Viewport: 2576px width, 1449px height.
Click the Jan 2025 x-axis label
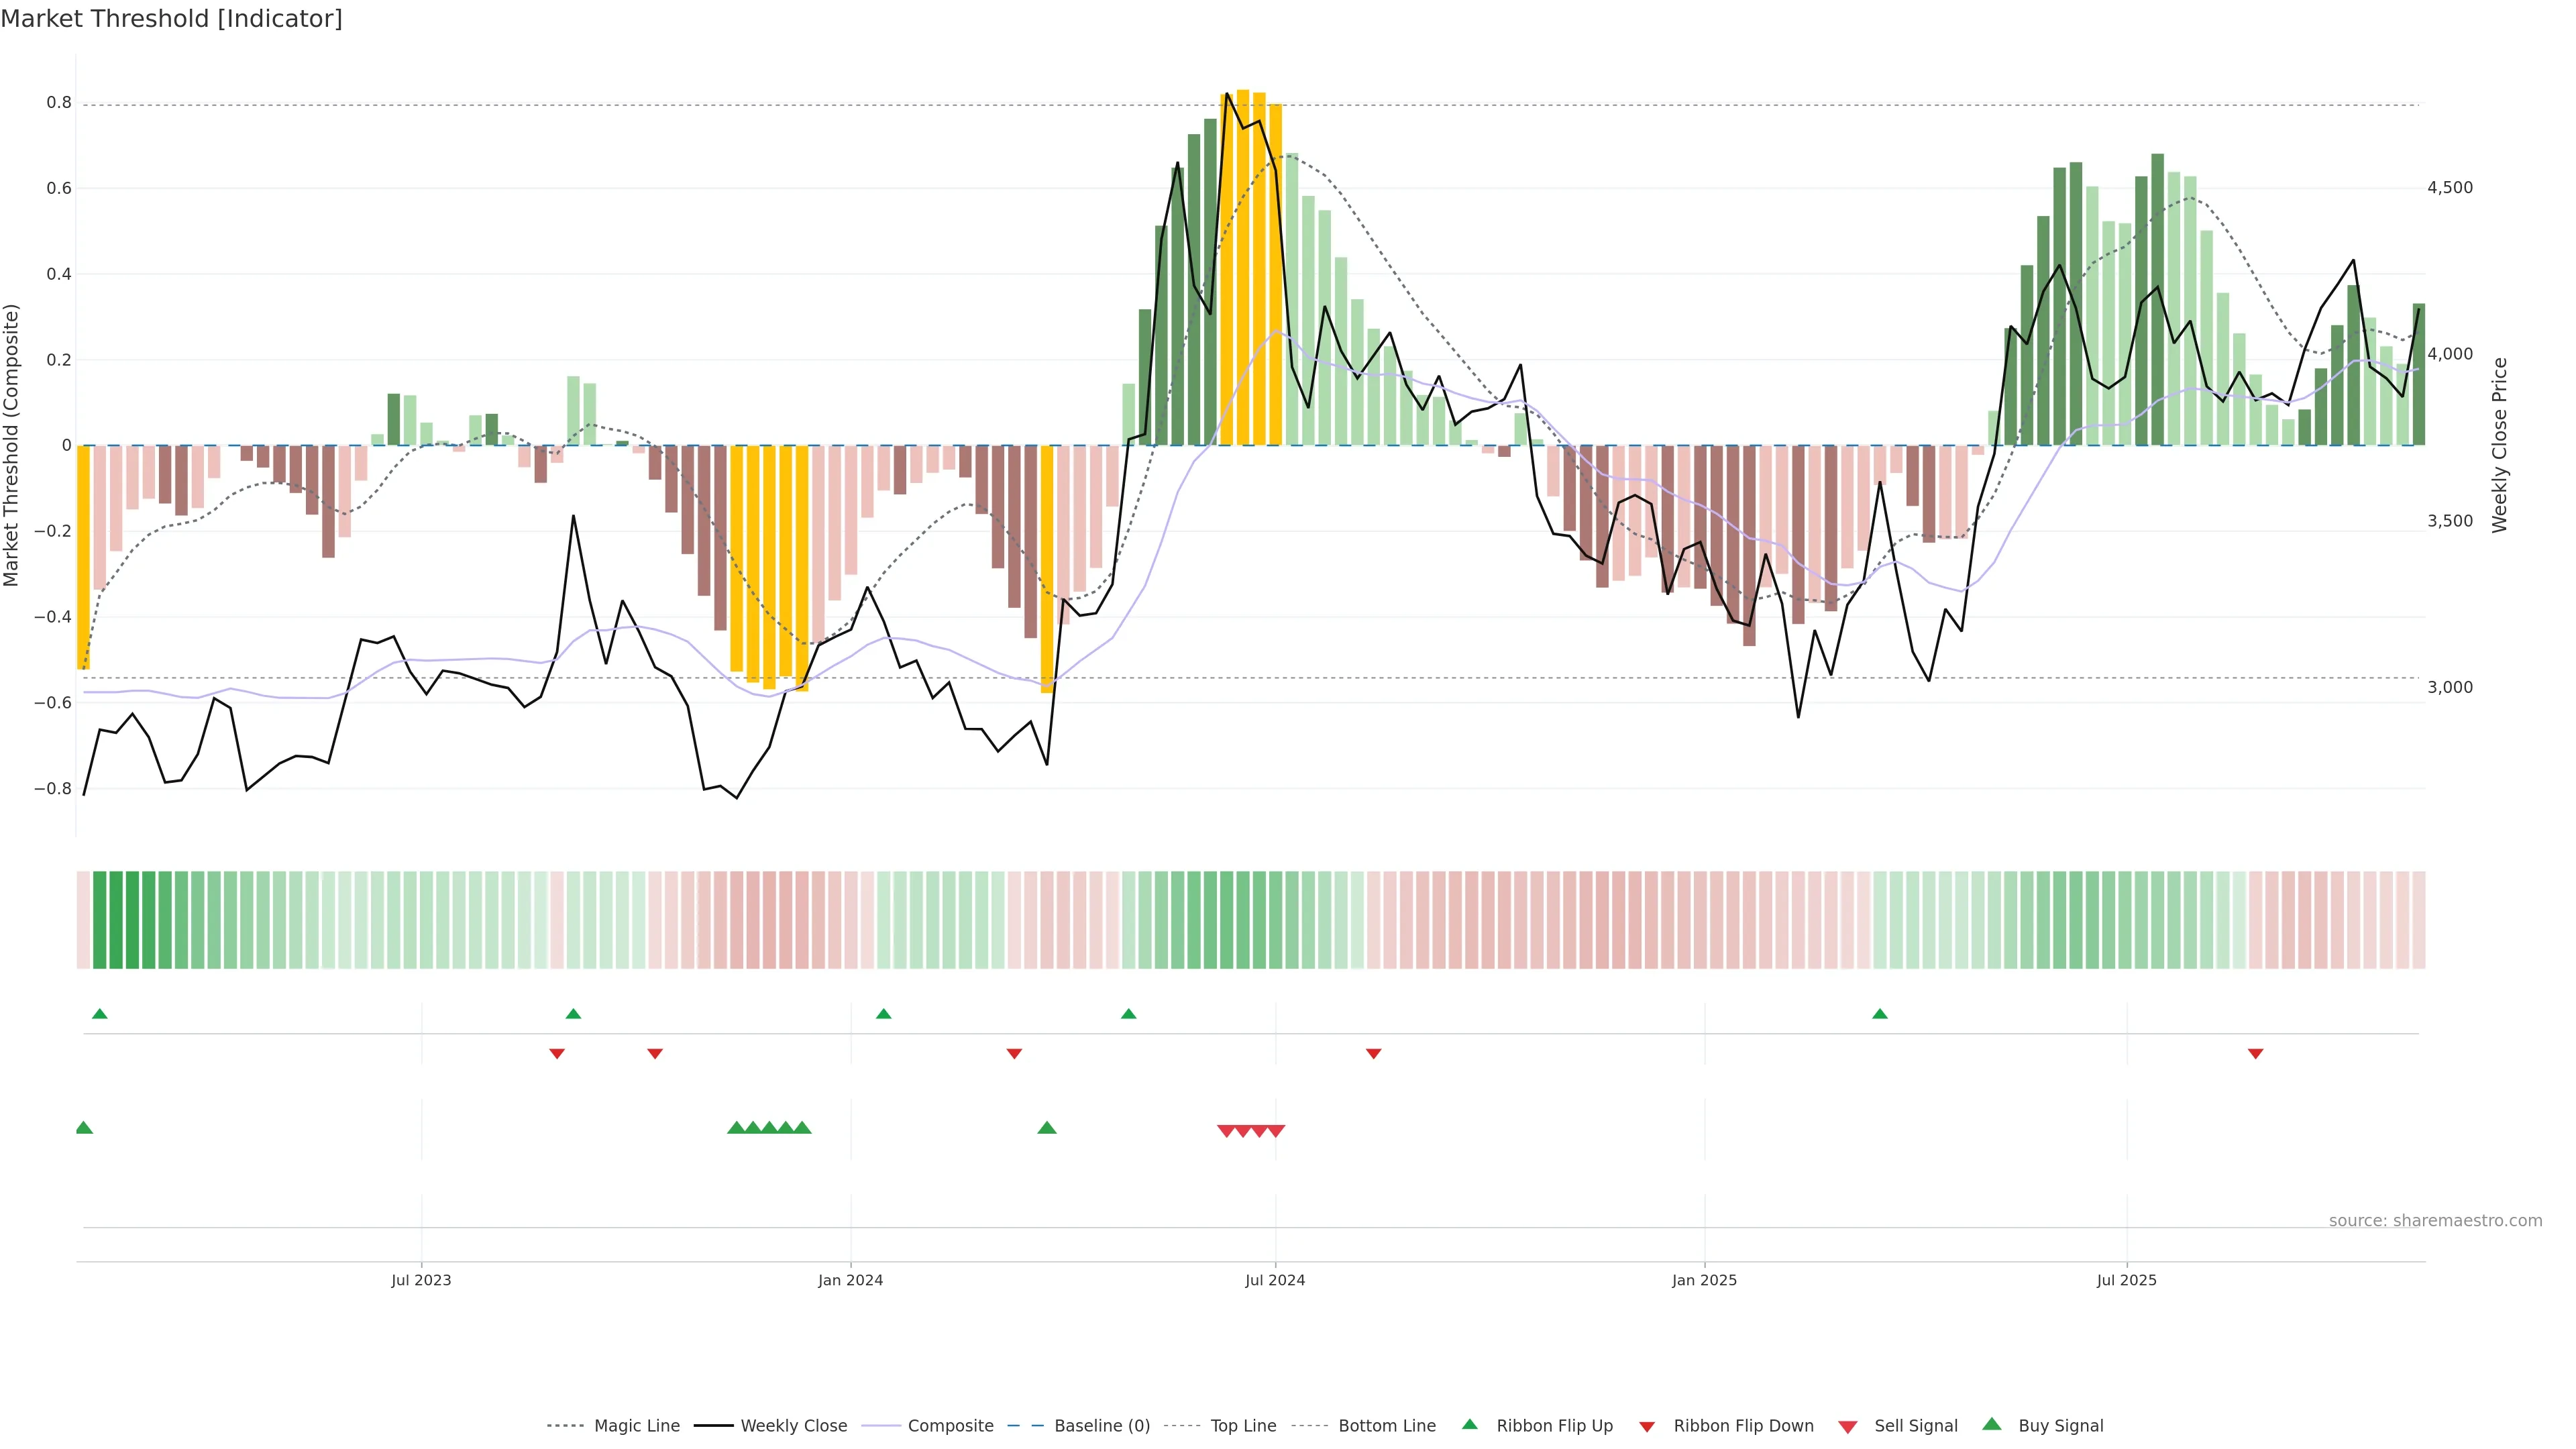tap(1704, 1280)
